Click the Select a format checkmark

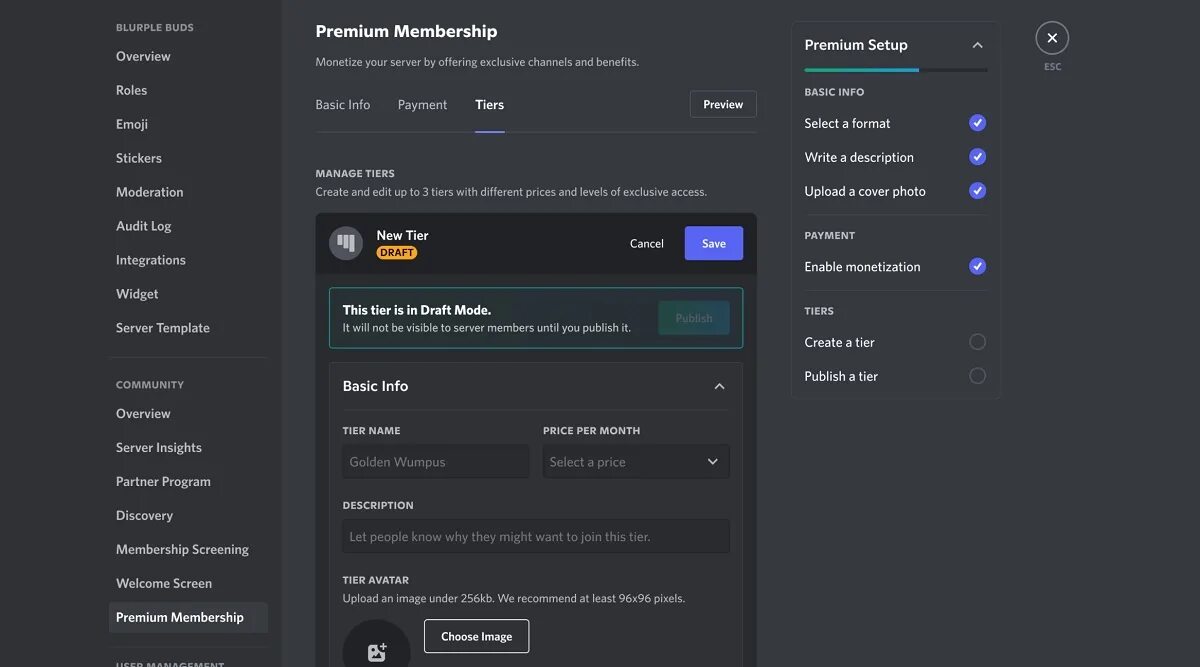[977, 123]
